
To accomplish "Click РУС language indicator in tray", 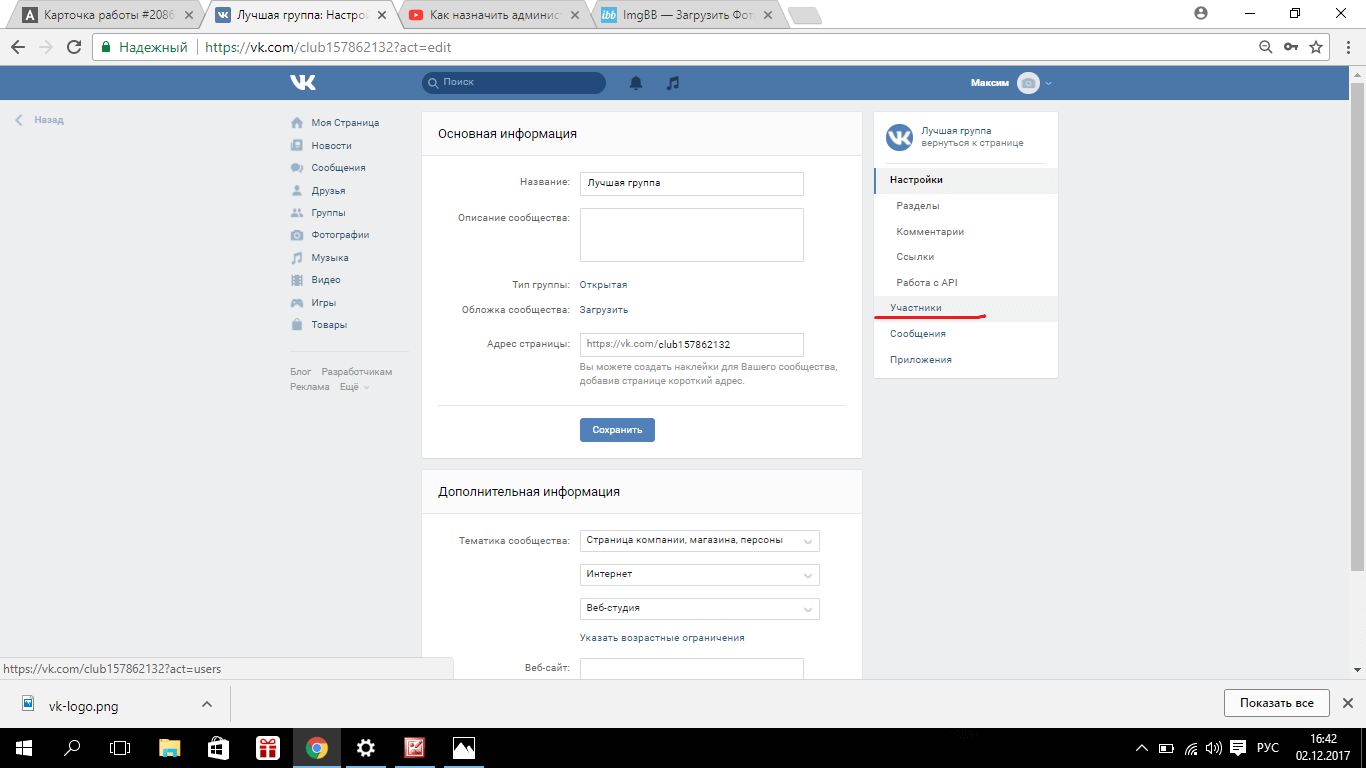I will click(1267, 747).
